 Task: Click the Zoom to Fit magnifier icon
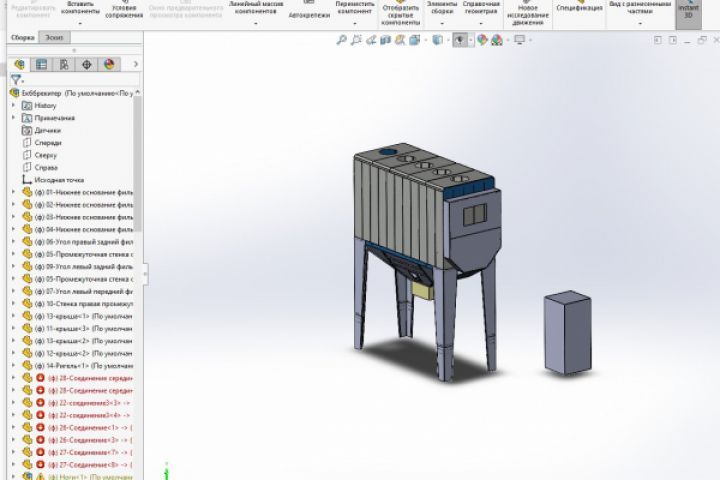pos(341,40)
